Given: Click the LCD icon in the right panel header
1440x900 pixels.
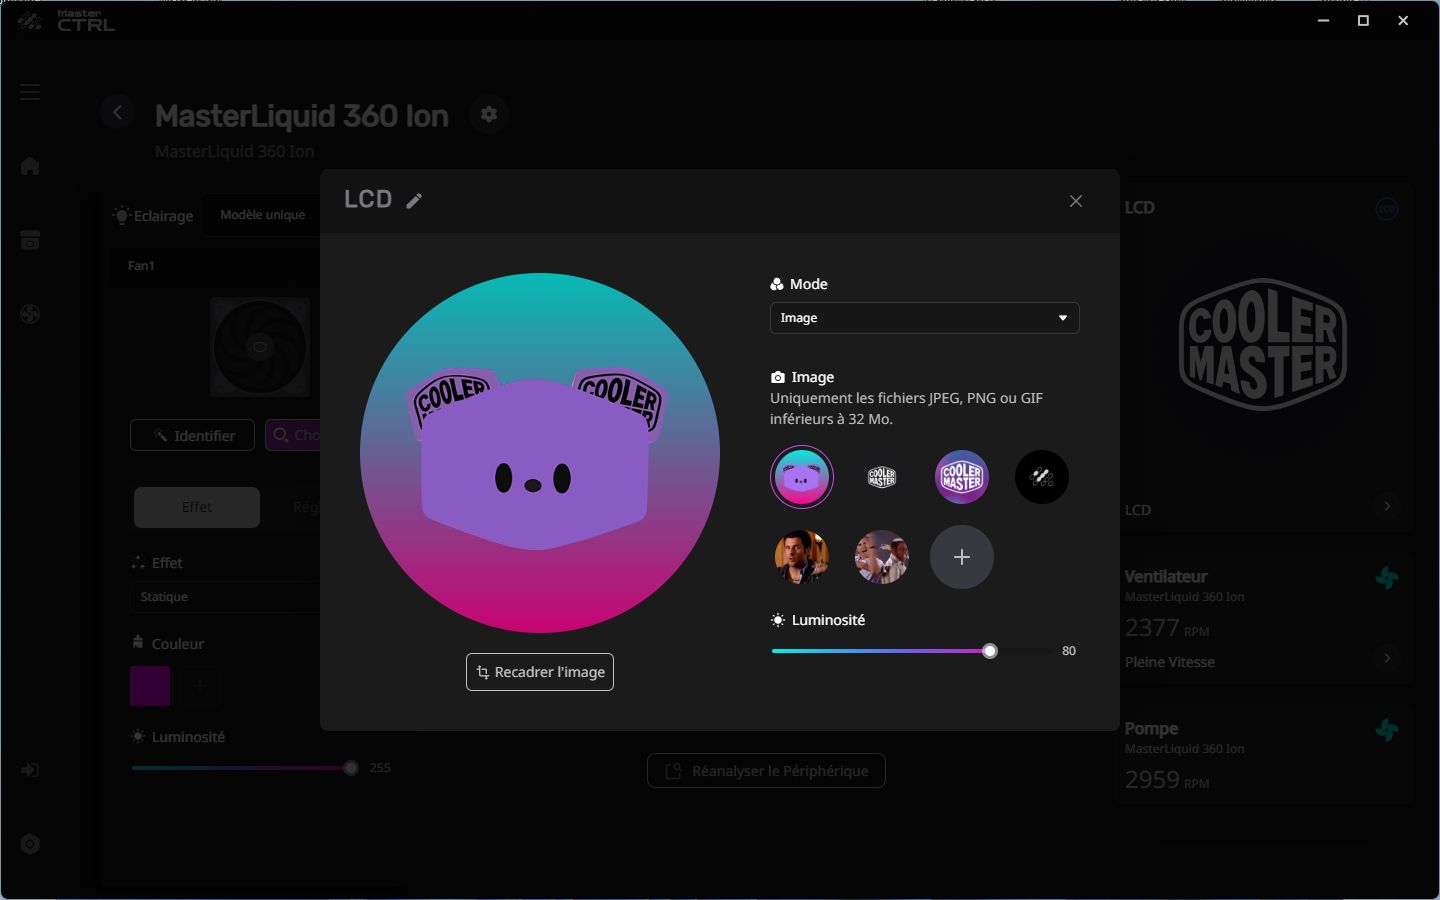Looking at the screenshot, I should [1387, 209].
